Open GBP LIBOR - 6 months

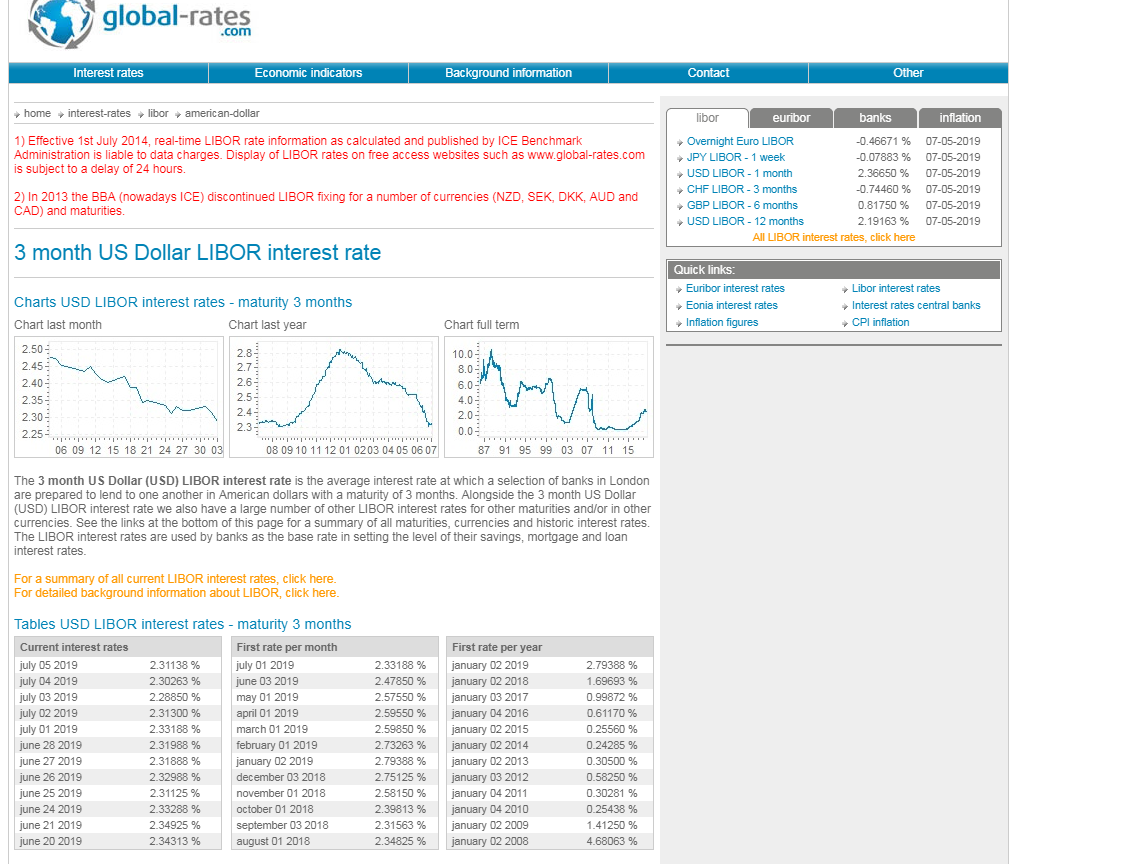(742, 205)
